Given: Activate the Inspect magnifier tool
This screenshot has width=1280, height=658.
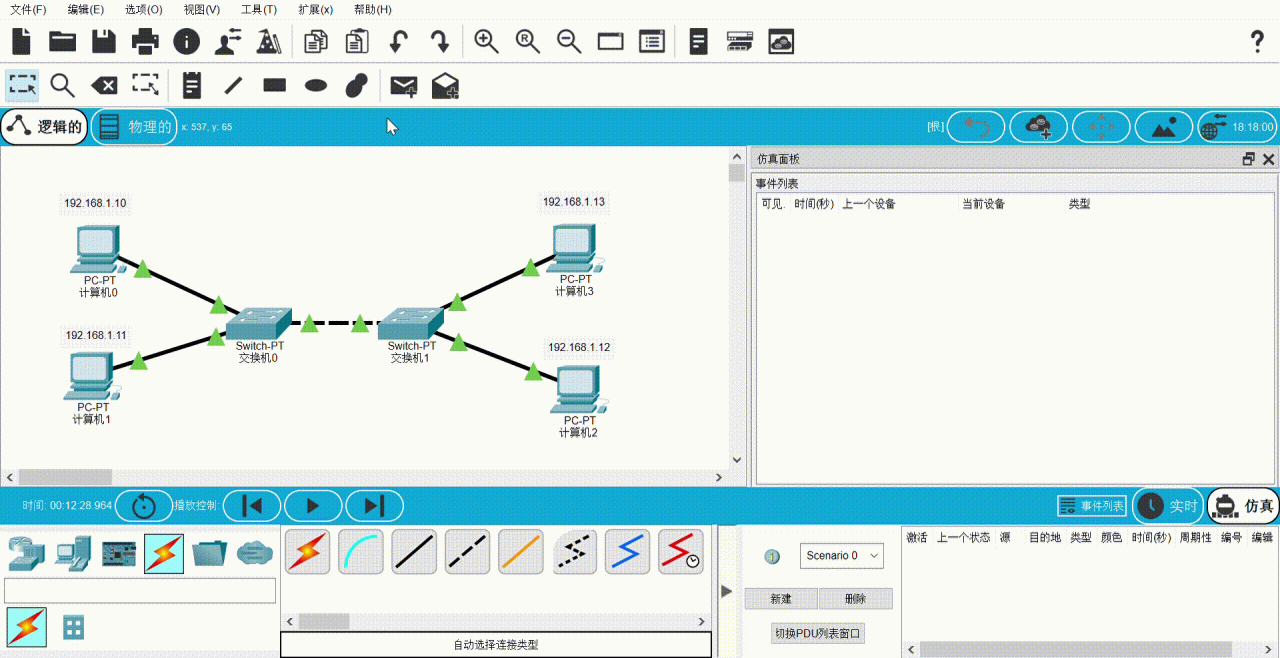Looking at the screenshot, I should pyautogui.click(x=63, y=86).
